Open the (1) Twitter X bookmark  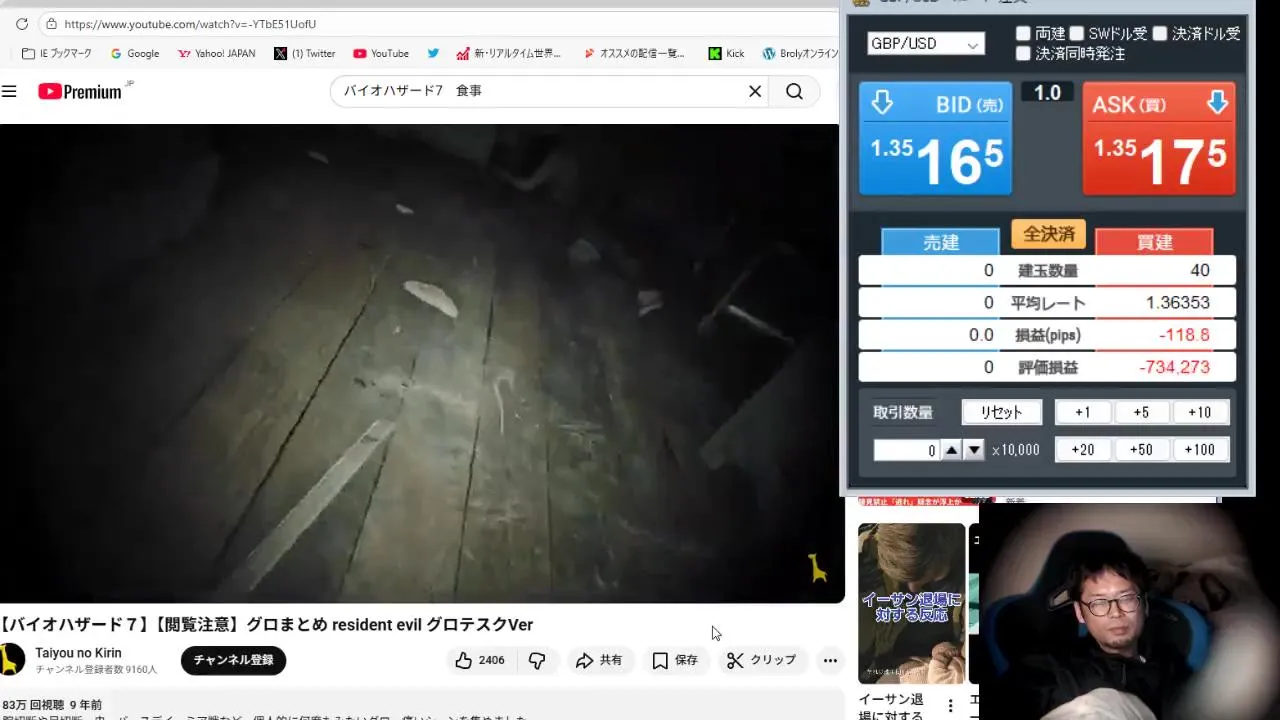pos(305,54)
